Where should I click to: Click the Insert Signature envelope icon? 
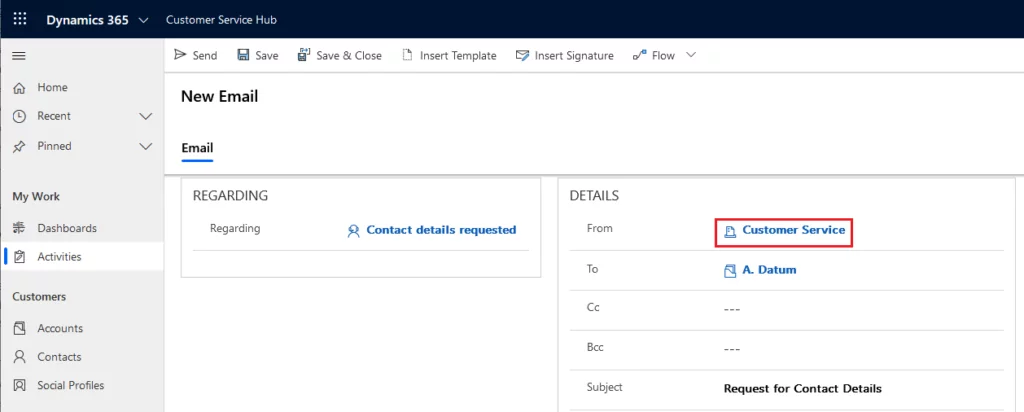(522, 55)
